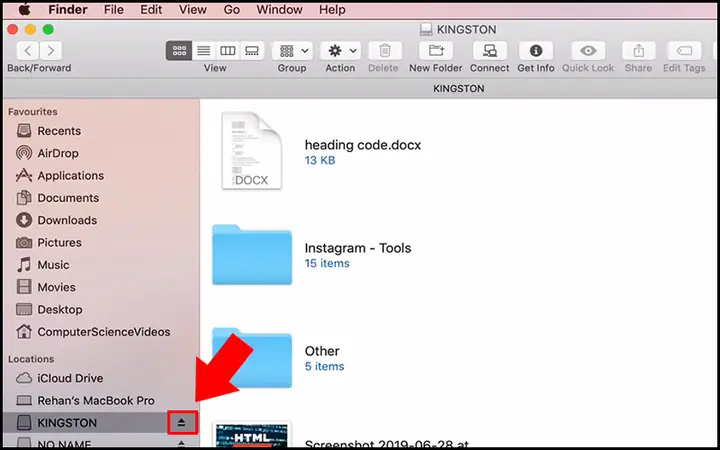Open the Go menu

point(231,10)
